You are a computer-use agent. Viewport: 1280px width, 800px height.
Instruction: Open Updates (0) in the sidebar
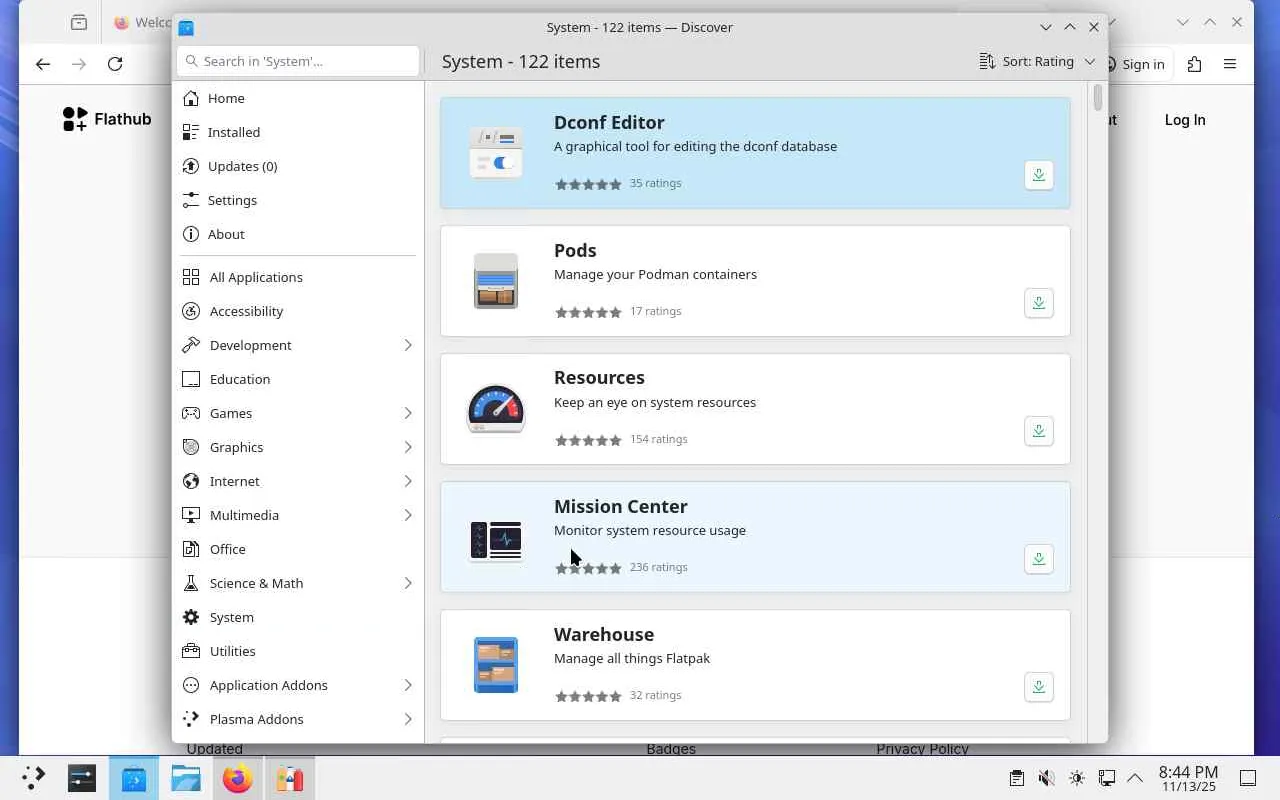point(298,166)
